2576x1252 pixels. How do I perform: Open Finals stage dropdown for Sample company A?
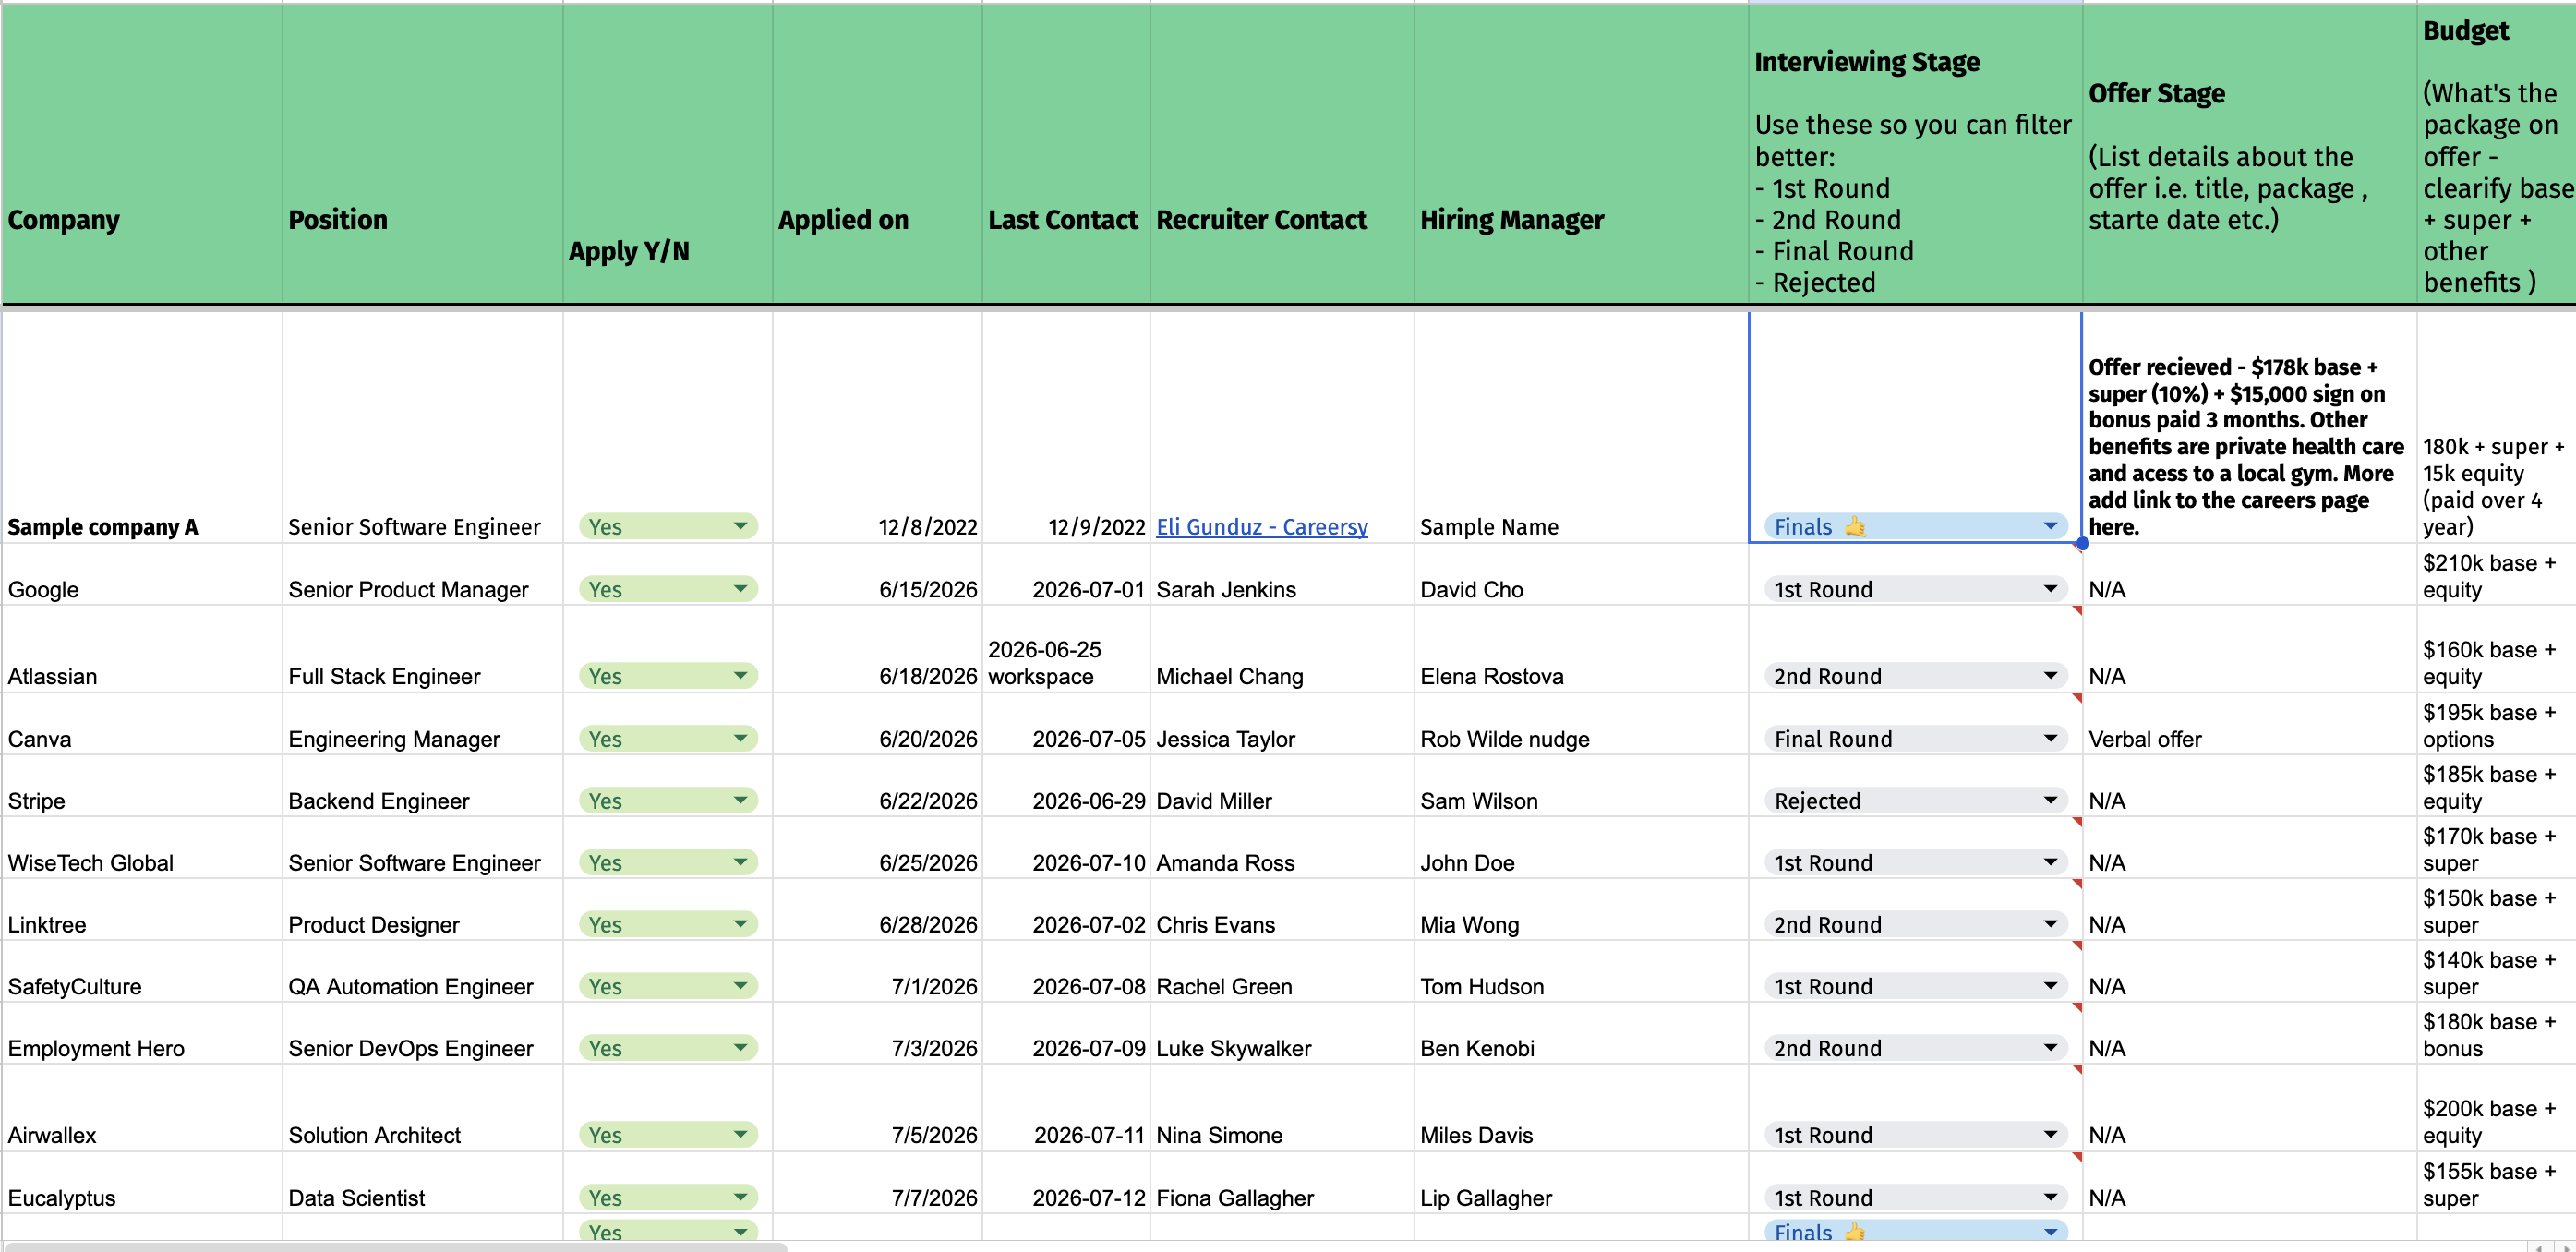pos(1915,526)
